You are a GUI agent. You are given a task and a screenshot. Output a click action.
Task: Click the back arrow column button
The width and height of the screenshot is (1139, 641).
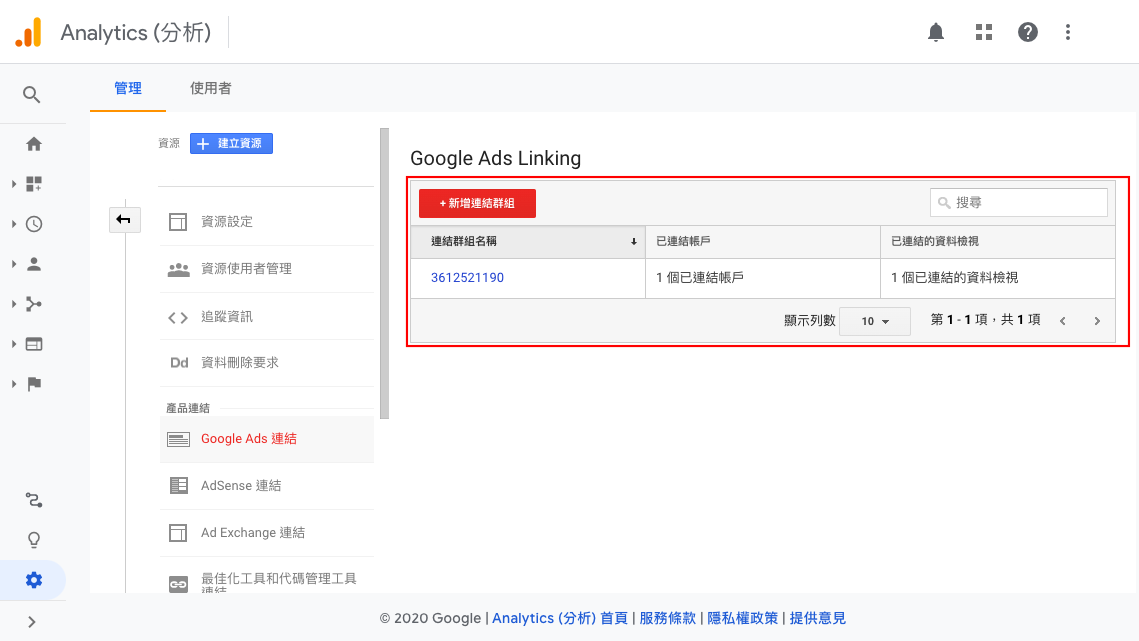click(x=124, y=219)
